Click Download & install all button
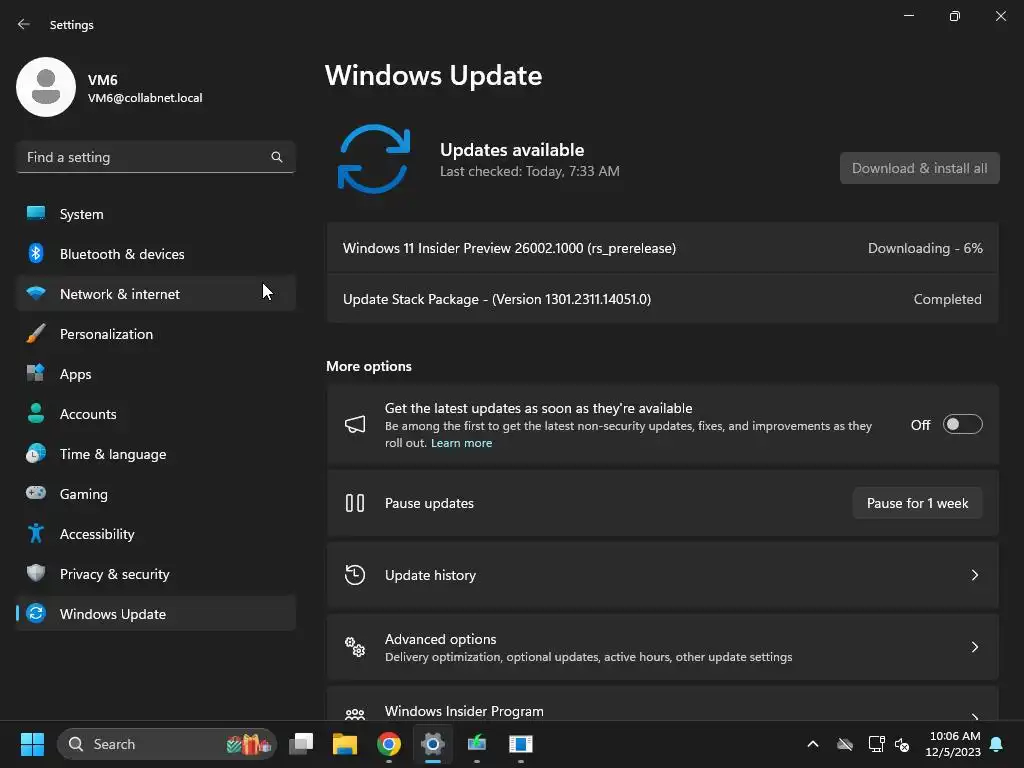 point(920,168)
